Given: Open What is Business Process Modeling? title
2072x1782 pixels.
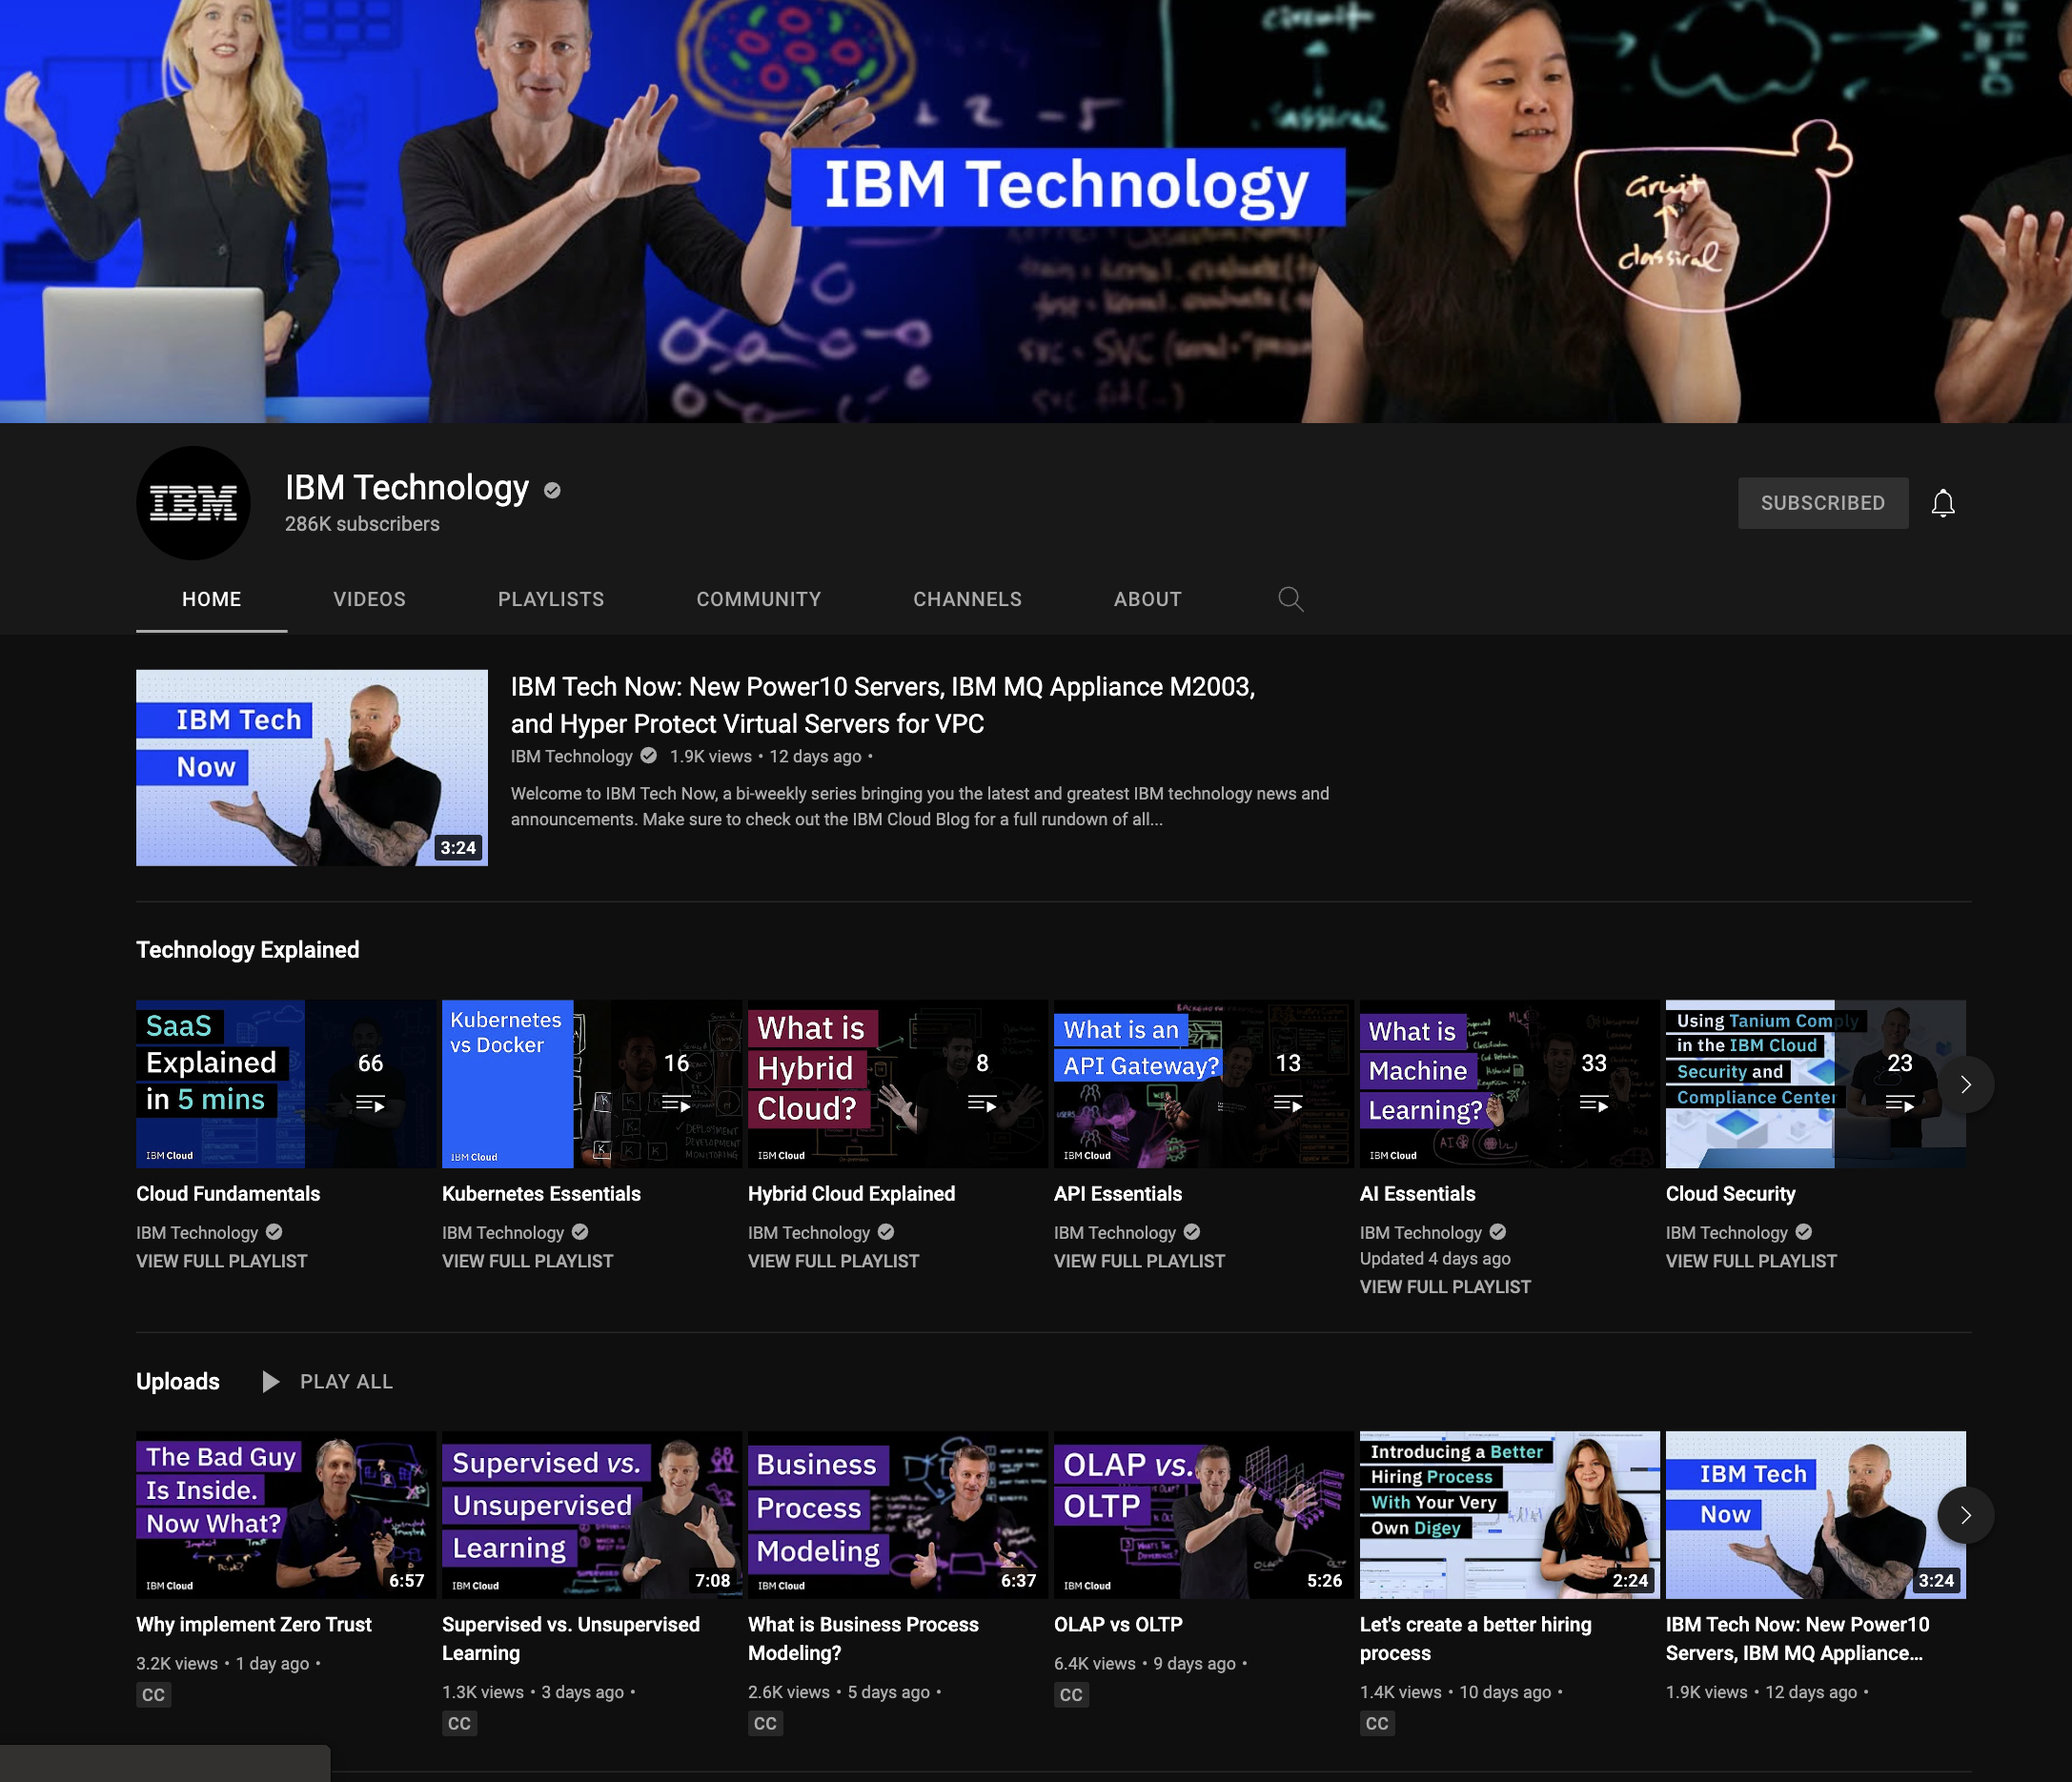Looking at the screenshot, I should point(863,1639).
